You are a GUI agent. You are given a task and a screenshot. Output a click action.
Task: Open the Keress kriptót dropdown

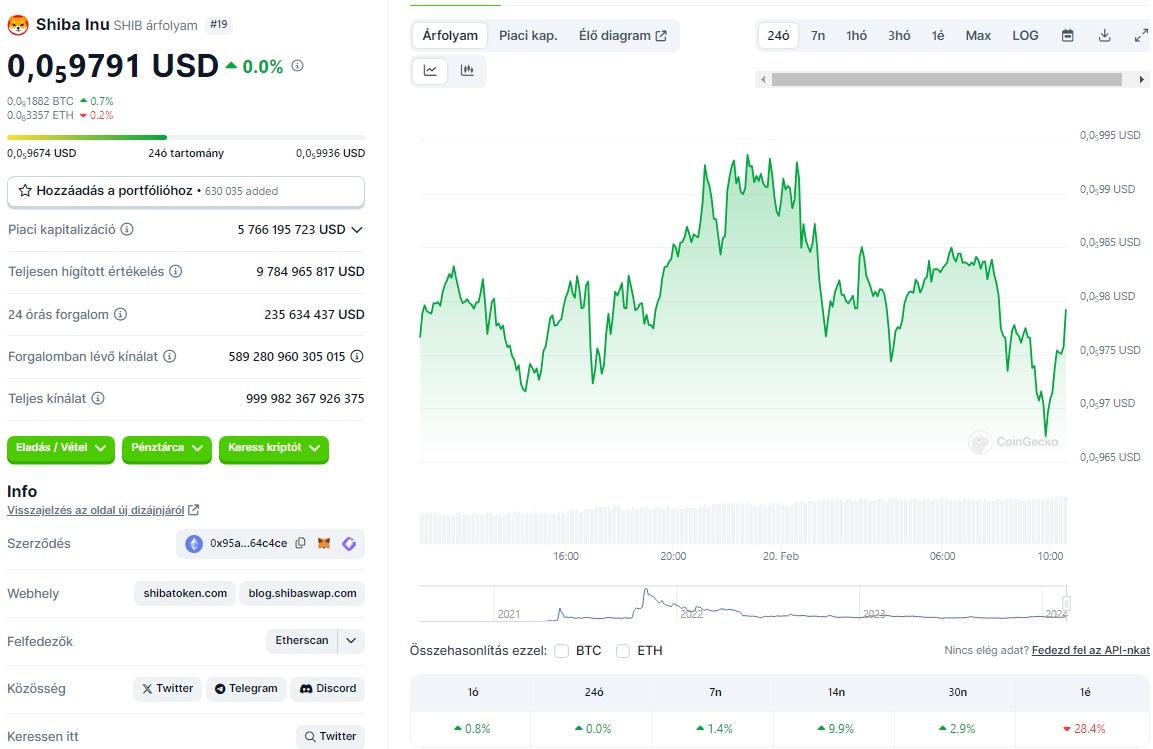point(274,448)
